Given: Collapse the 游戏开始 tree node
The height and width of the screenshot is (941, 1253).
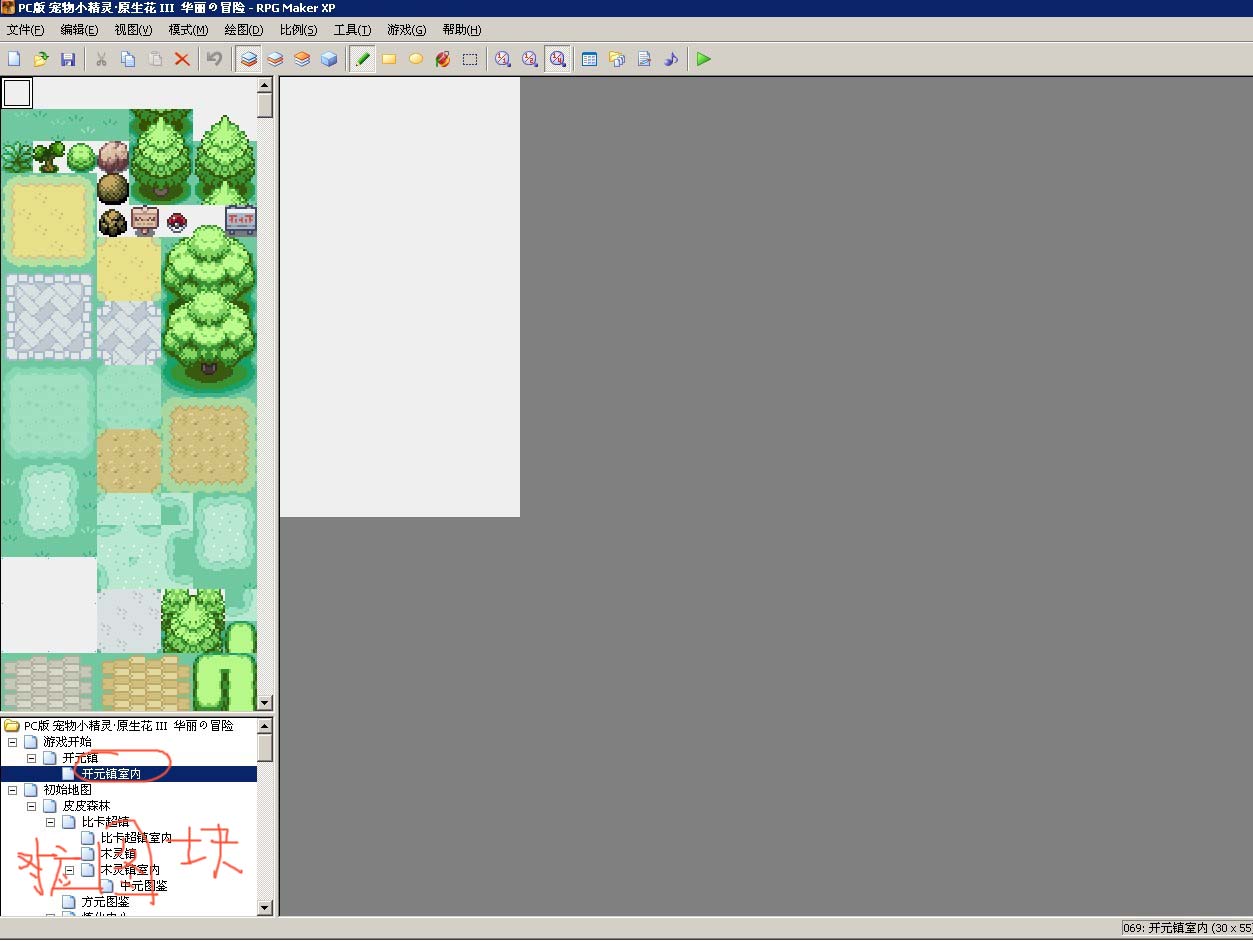Looking at the screenshot, I should pos(12,742).
